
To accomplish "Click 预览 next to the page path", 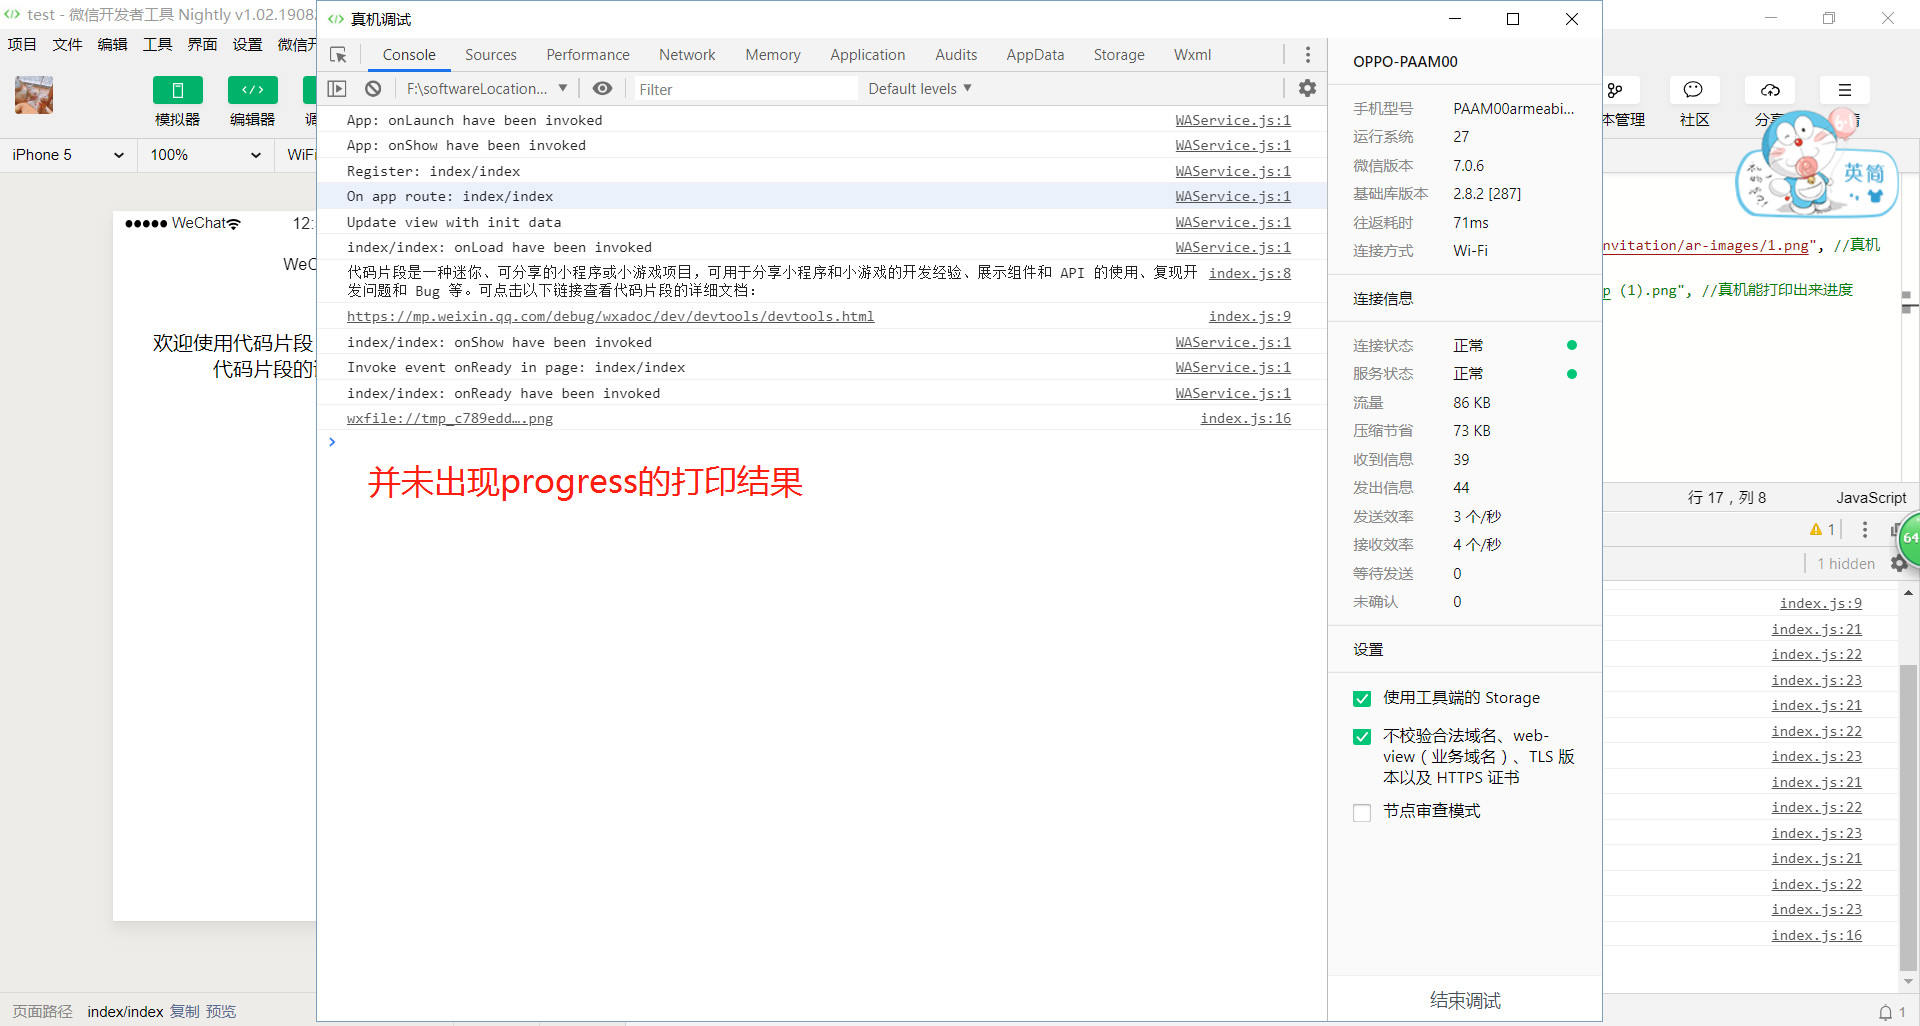I will [x=221, y=1012].
